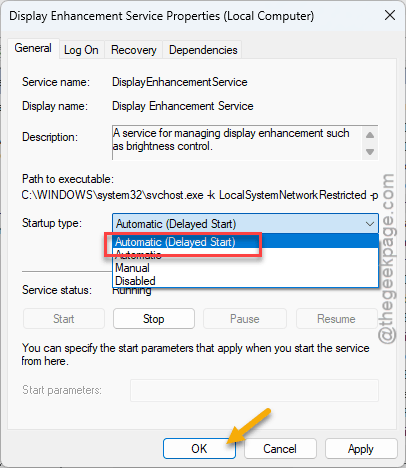The image size is (406, 468).
Task: Stop the running service
Action: point(154,319)
